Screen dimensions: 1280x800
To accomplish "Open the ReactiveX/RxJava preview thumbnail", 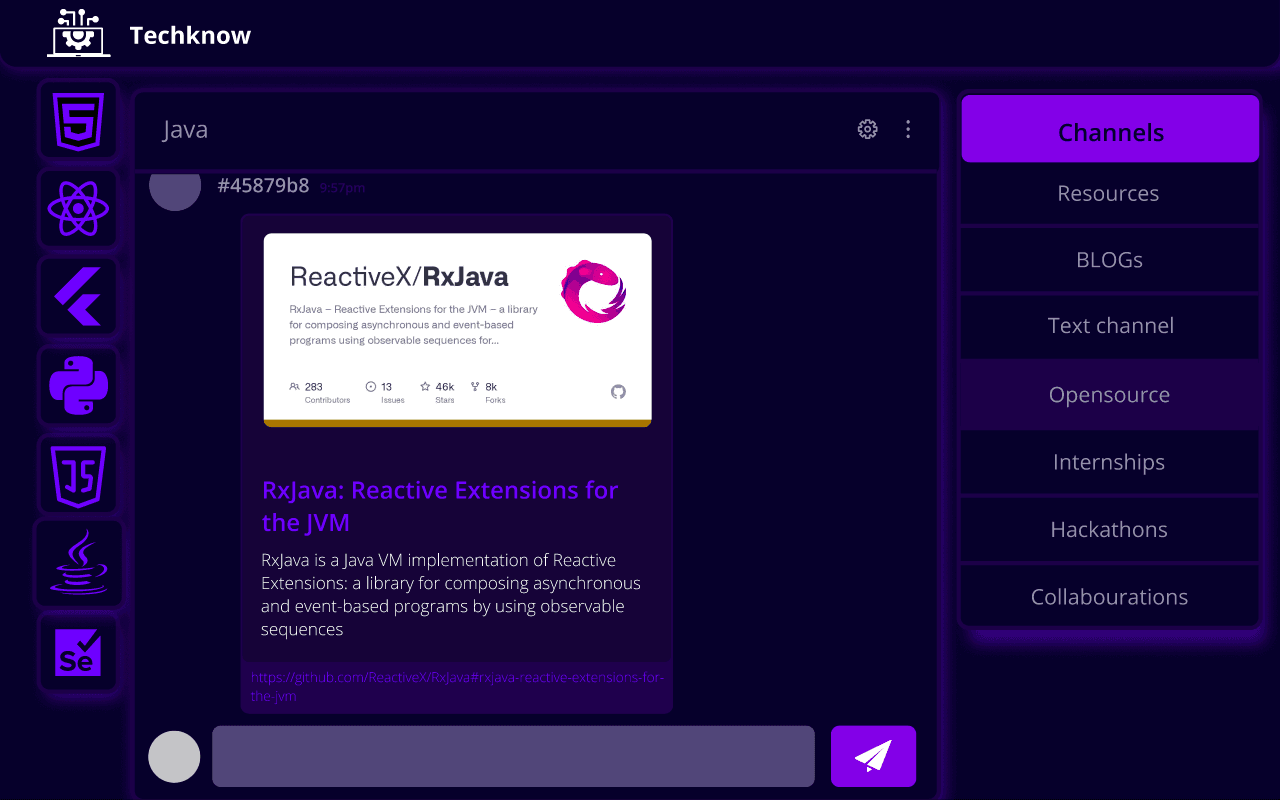I will 457,330.
